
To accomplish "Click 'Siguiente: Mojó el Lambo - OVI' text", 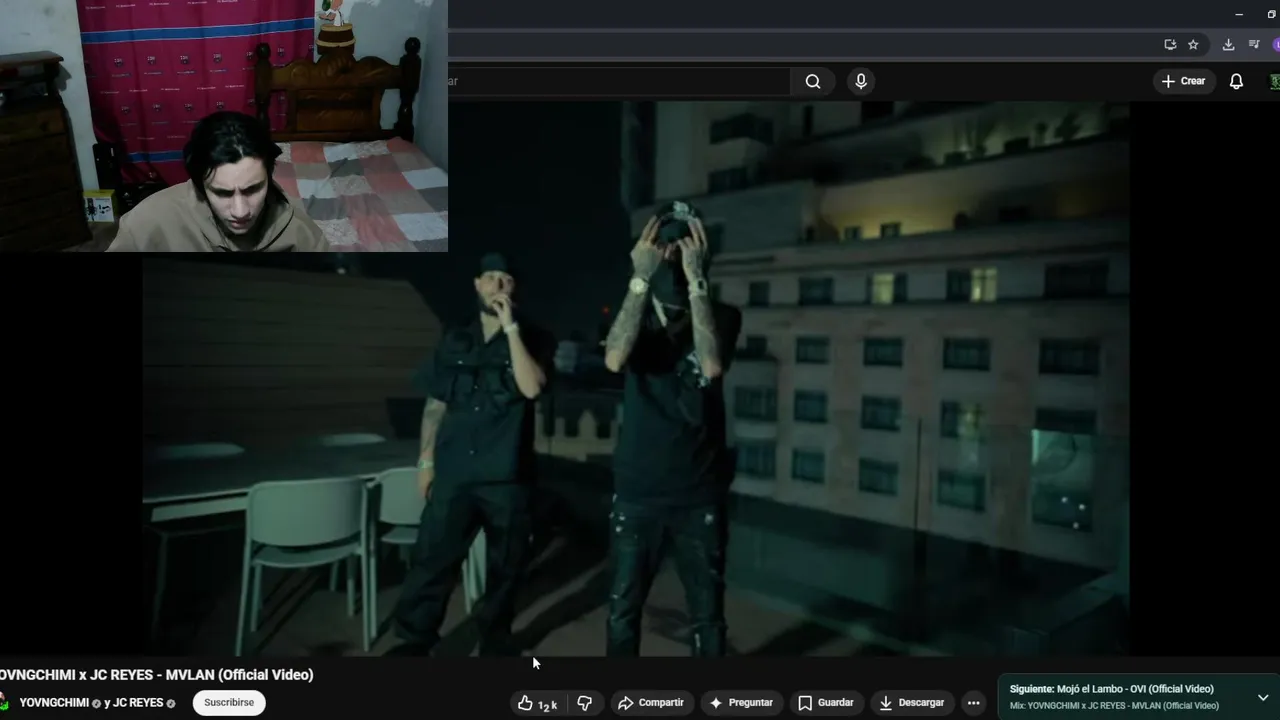I will click(x=1112, y=689).
